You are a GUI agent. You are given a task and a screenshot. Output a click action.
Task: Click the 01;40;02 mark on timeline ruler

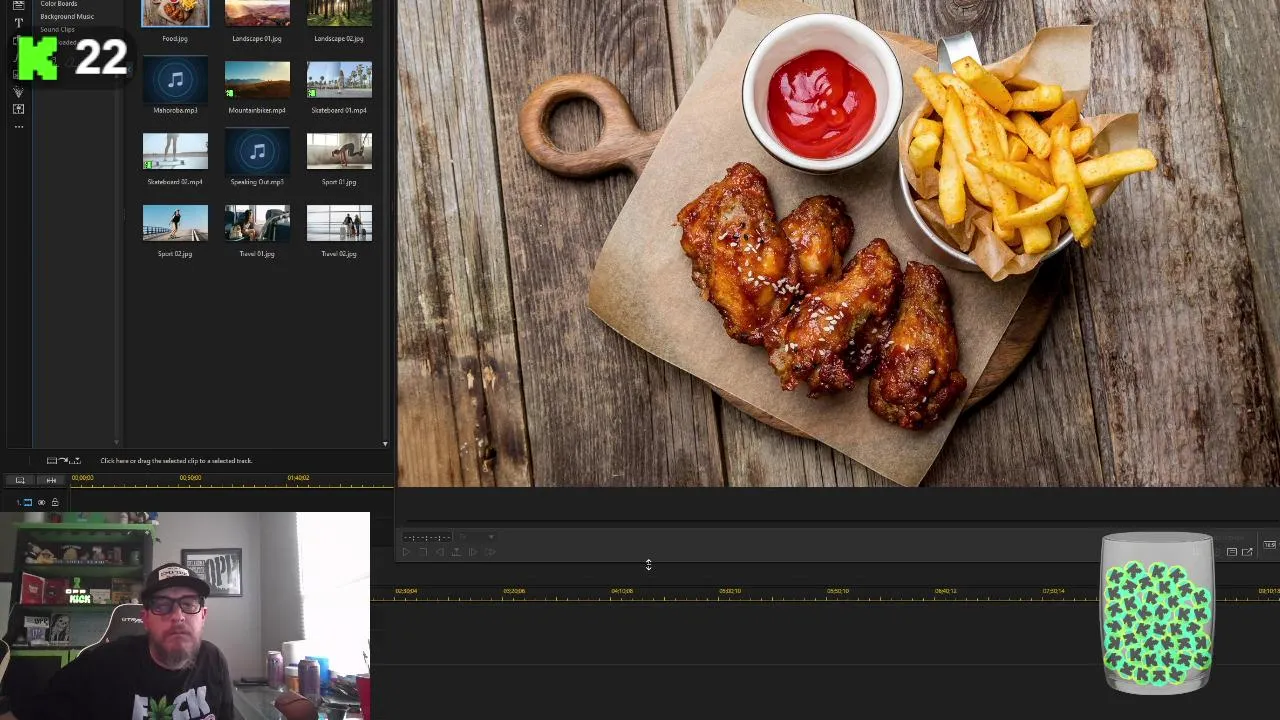[298, 478]
